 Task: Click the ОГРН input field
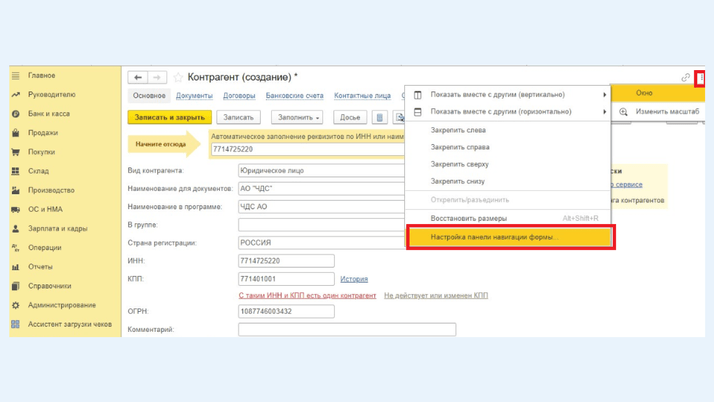click(x=286, y=311)
